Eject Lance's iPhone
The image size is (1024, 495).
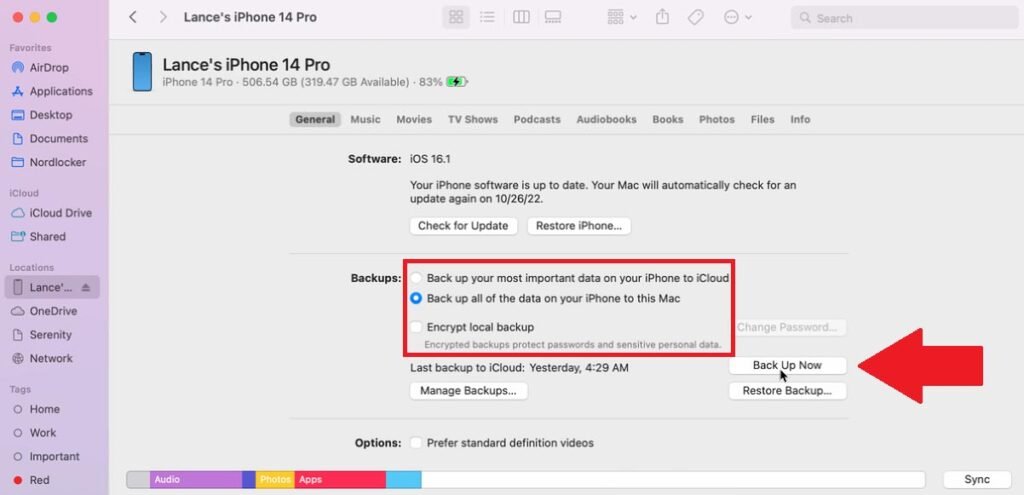coord(86,287)
